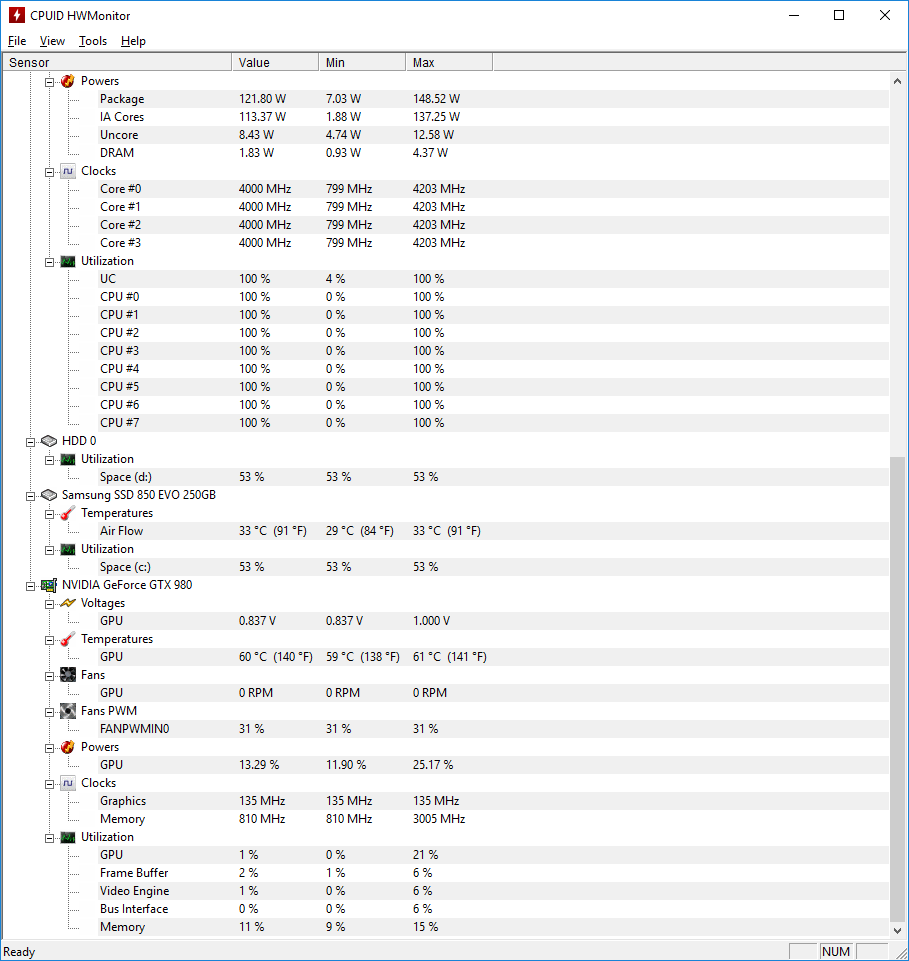
Task: Select the Package power row
Action: 493,99
